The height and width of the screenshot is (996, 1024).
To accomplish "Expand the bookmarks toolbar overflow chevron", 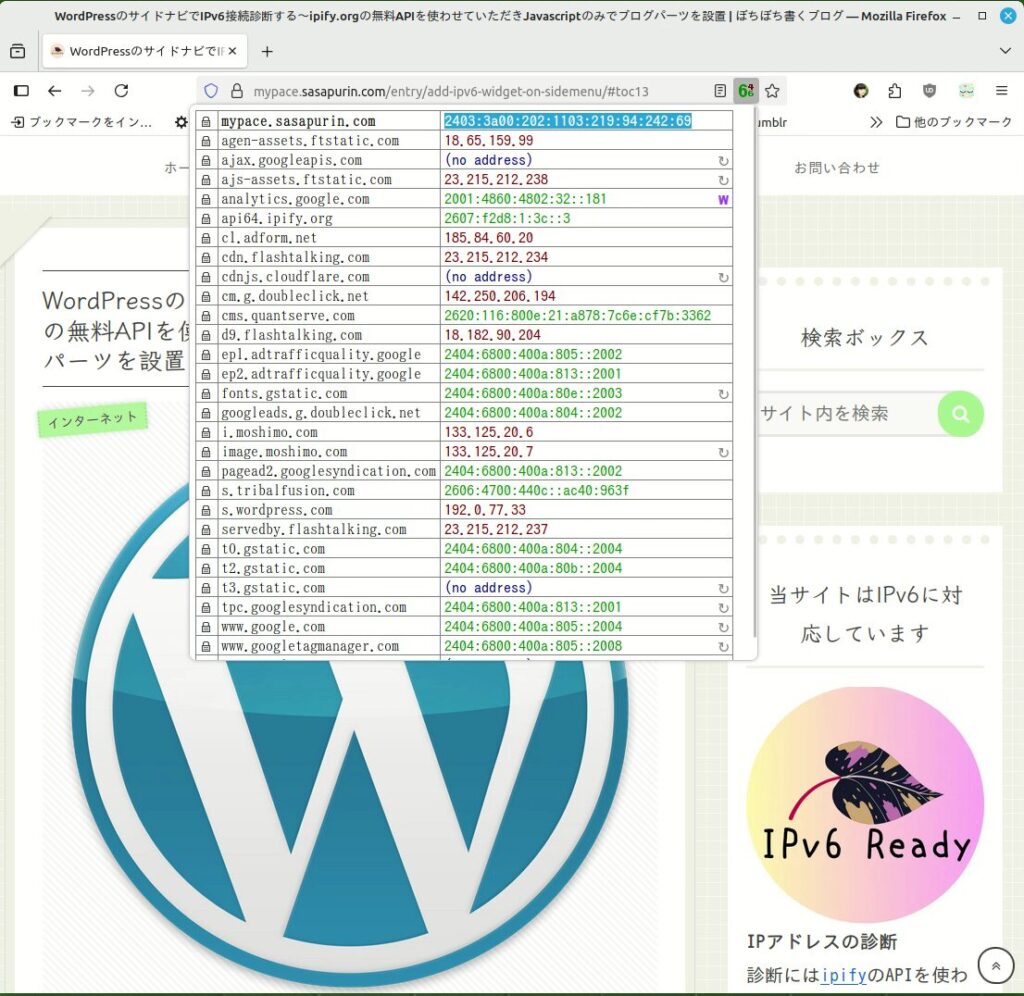I will pos(876,122).
